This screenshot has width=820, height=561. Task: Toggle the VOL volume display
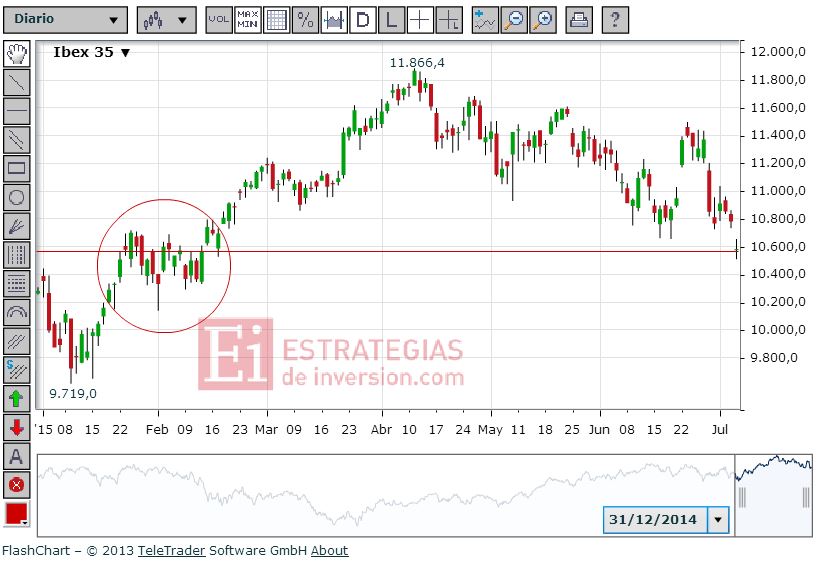219,20
